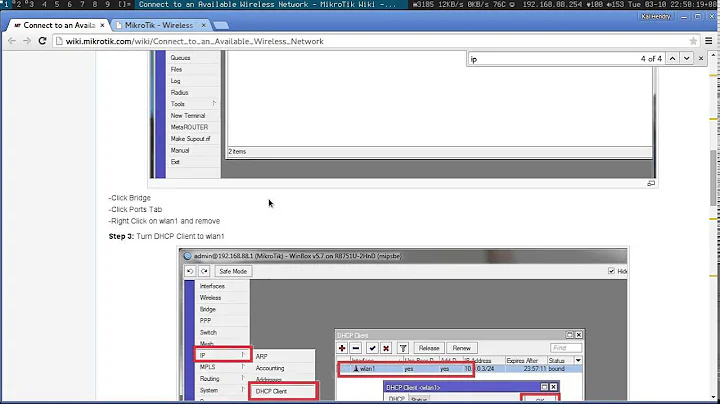Close the 'Connect to an Availa' tab
Screen dimensions: 720x404
pos(102,25)
